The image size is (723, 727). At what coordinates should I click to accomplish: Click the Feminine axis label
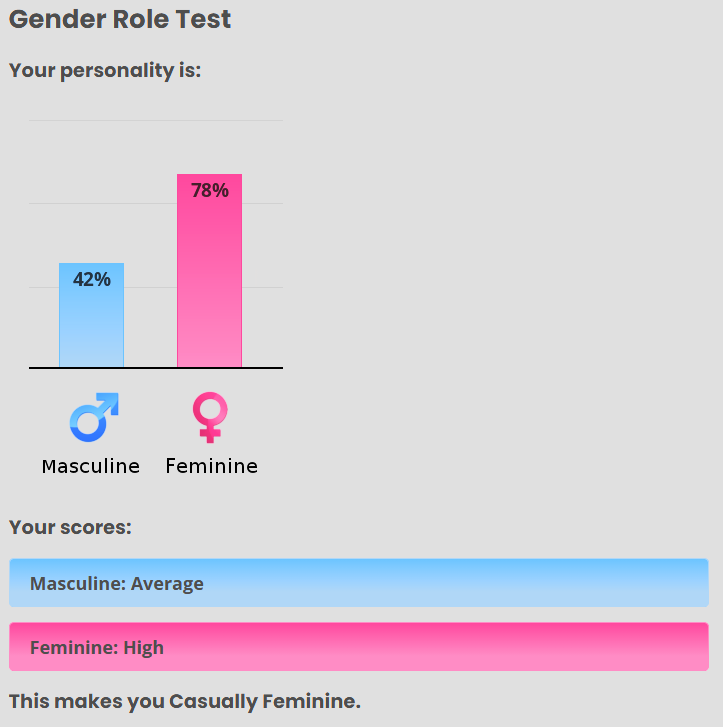(211, 466)
